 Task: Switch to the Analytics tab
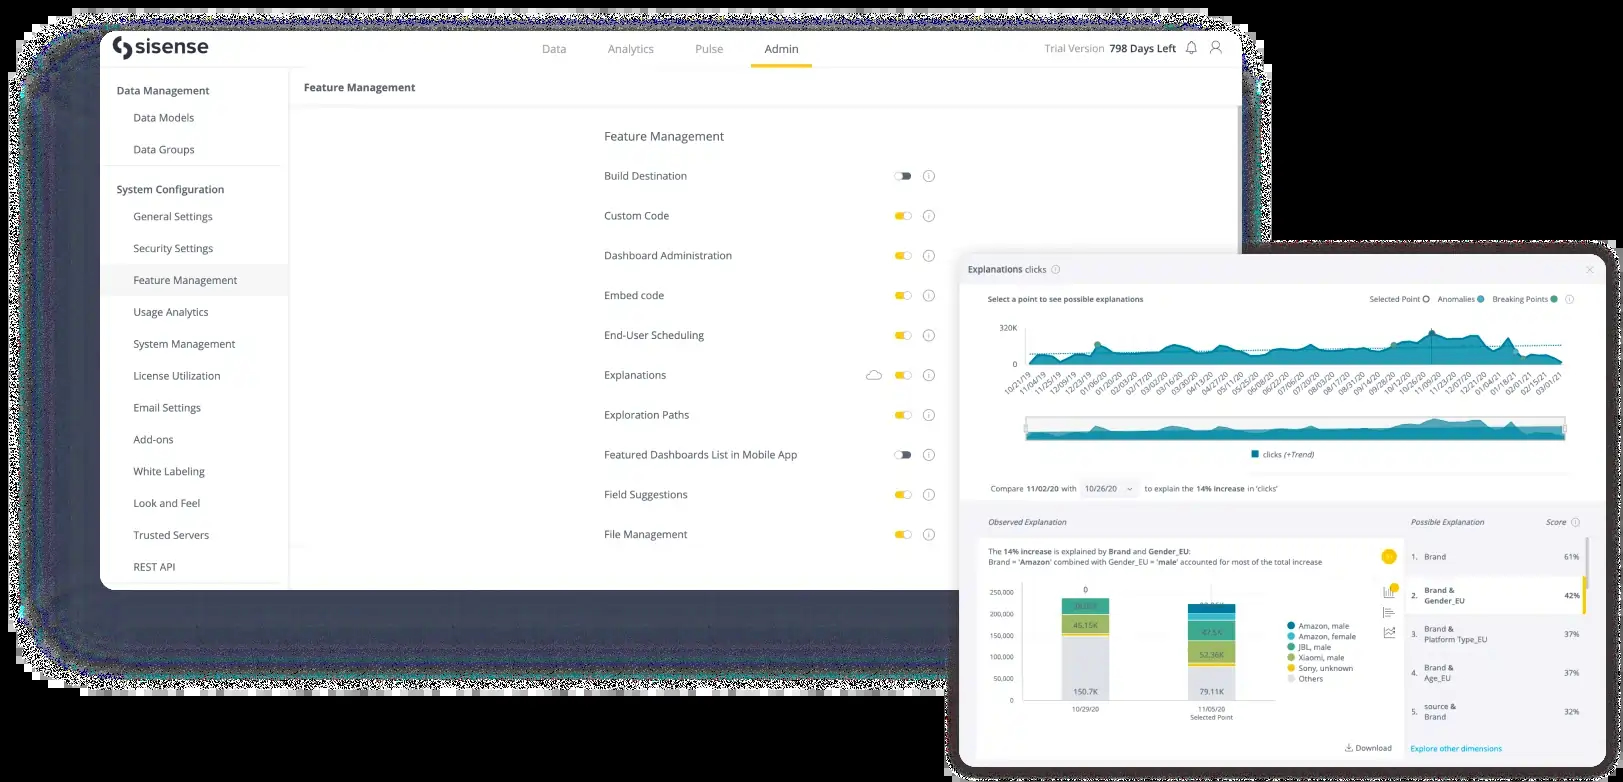coord(630,49)
